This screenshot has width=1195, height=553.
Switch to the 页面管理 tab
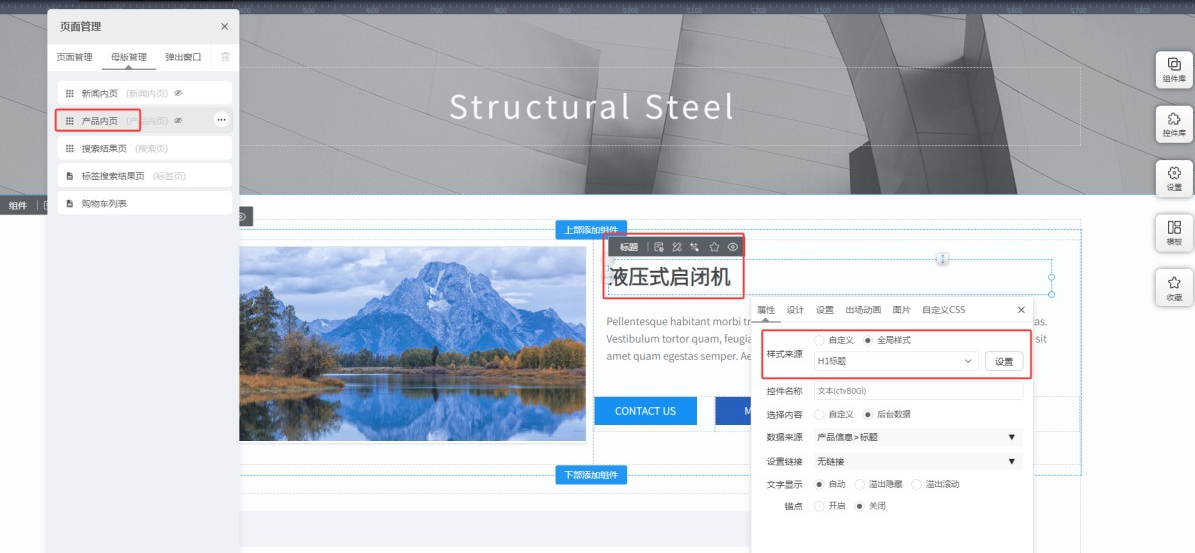point(75,57)
